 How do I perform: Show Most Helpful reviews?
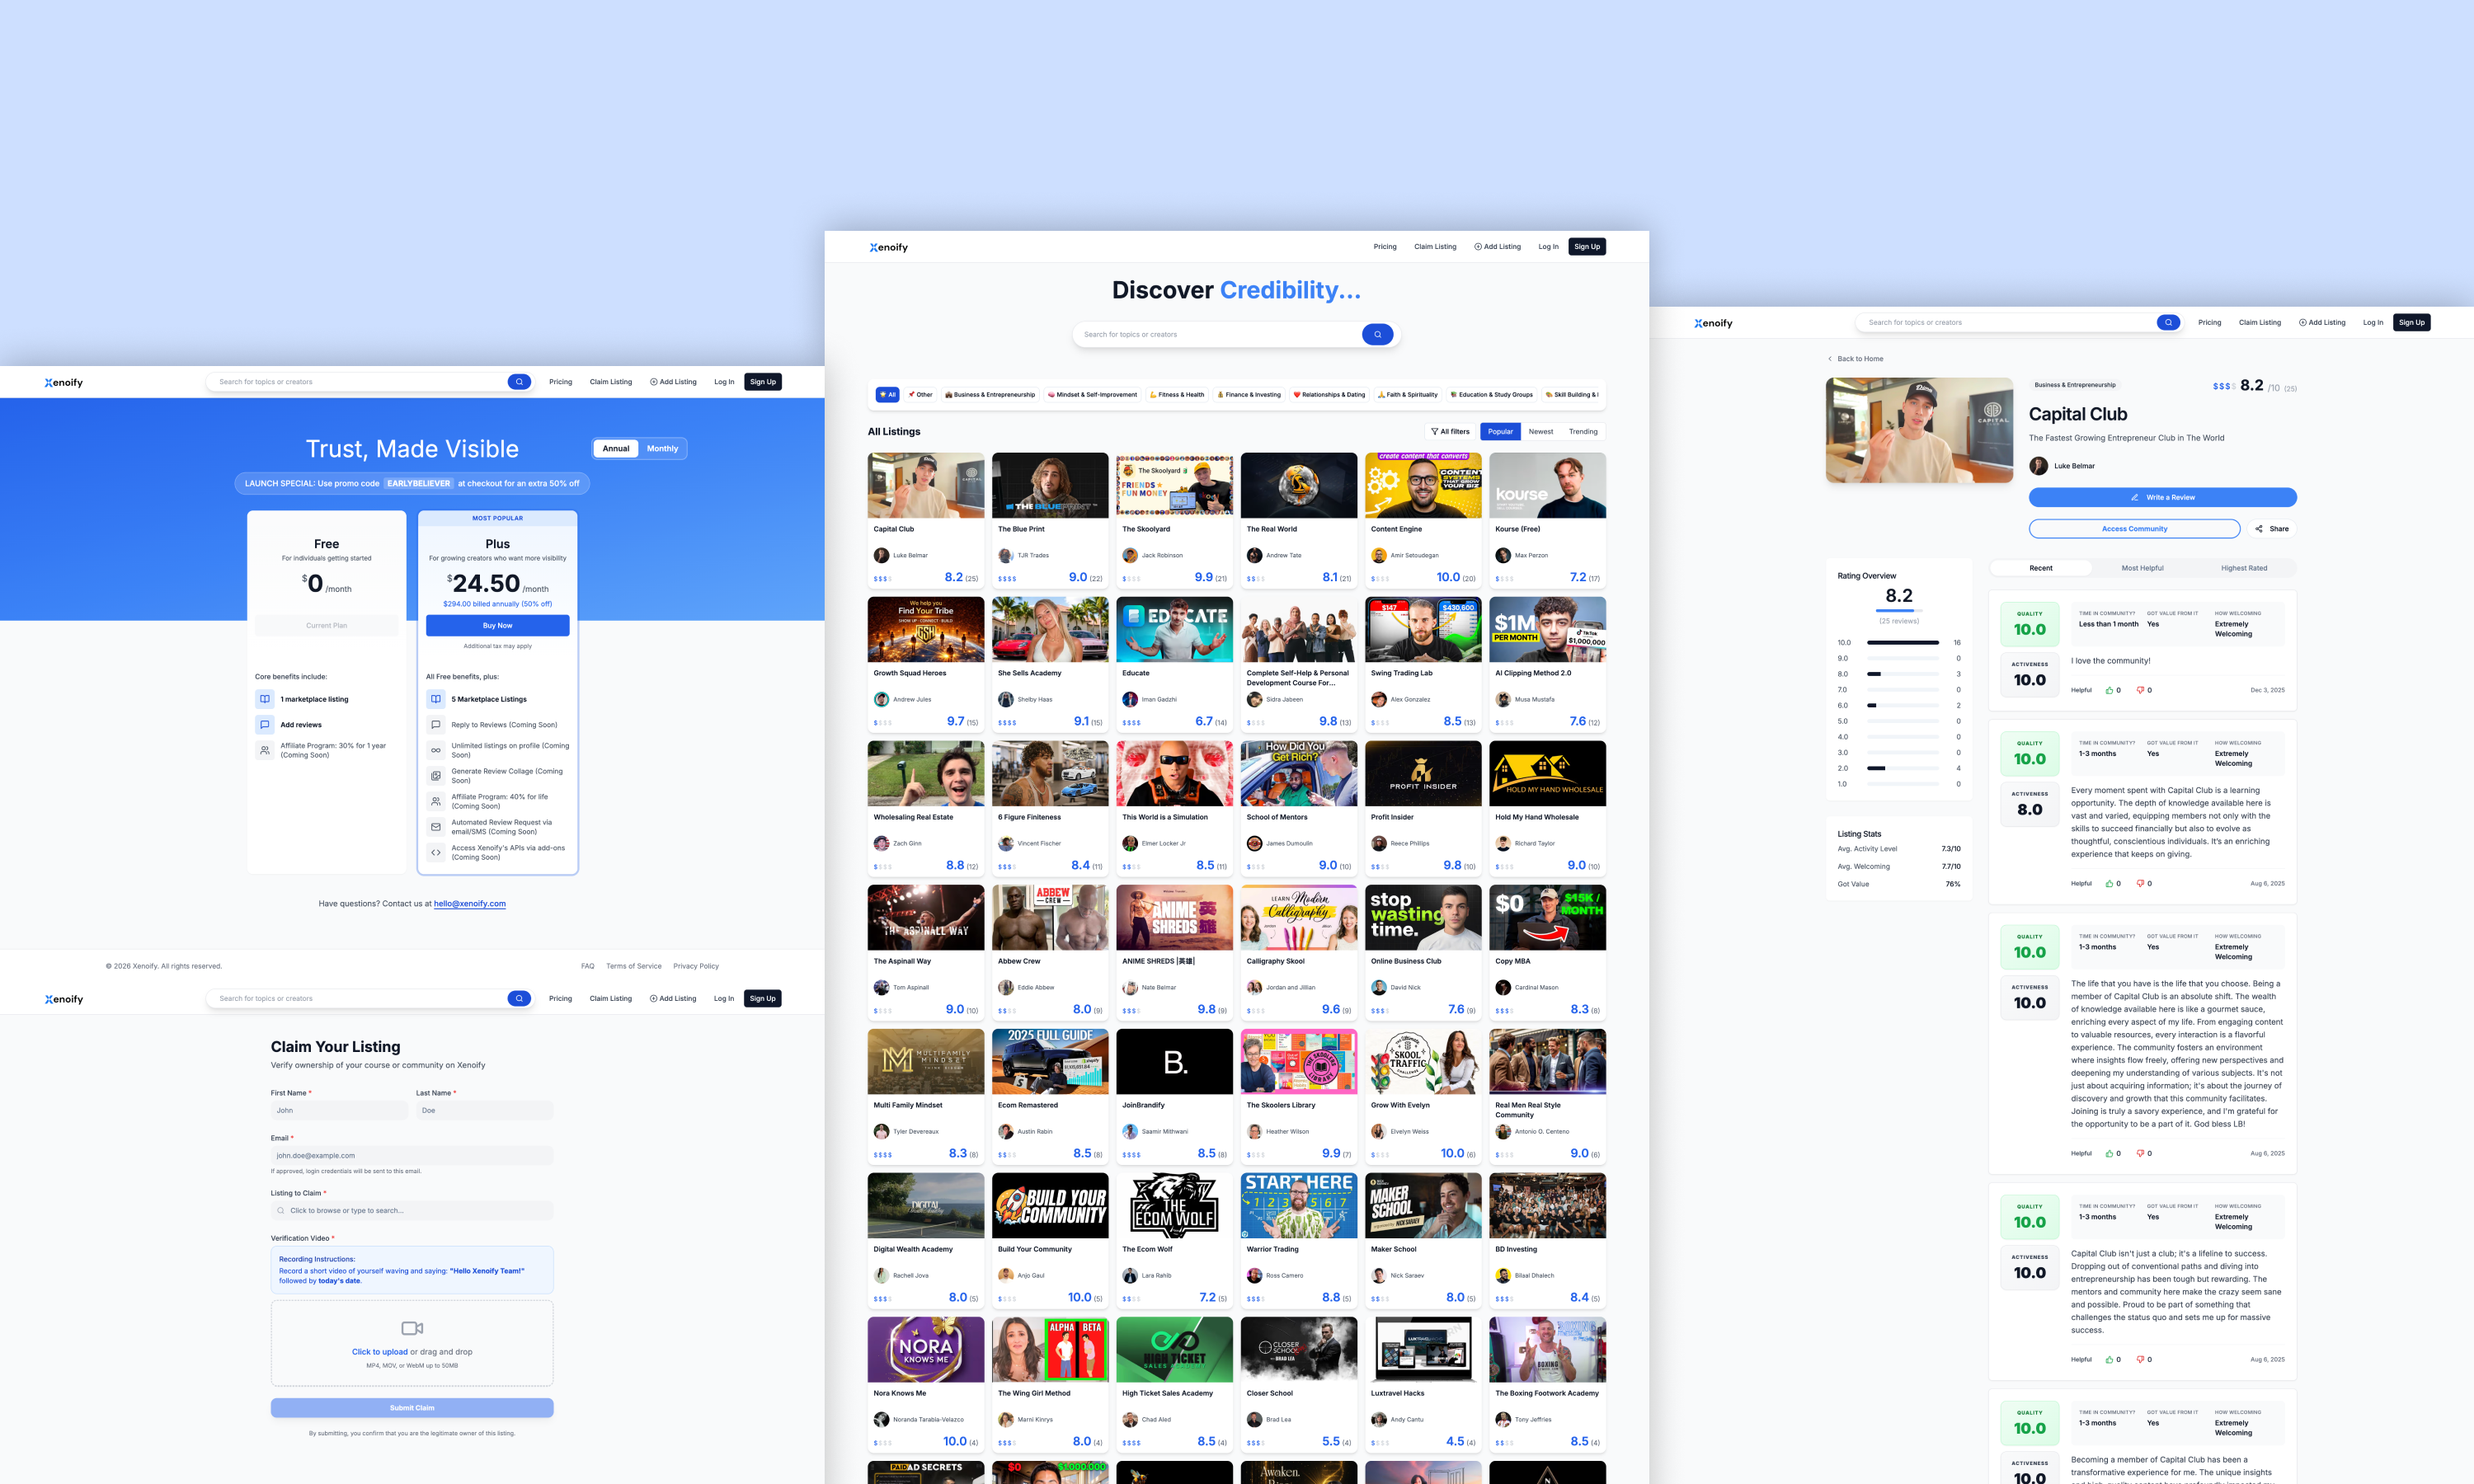click(x=2142, y=568)
